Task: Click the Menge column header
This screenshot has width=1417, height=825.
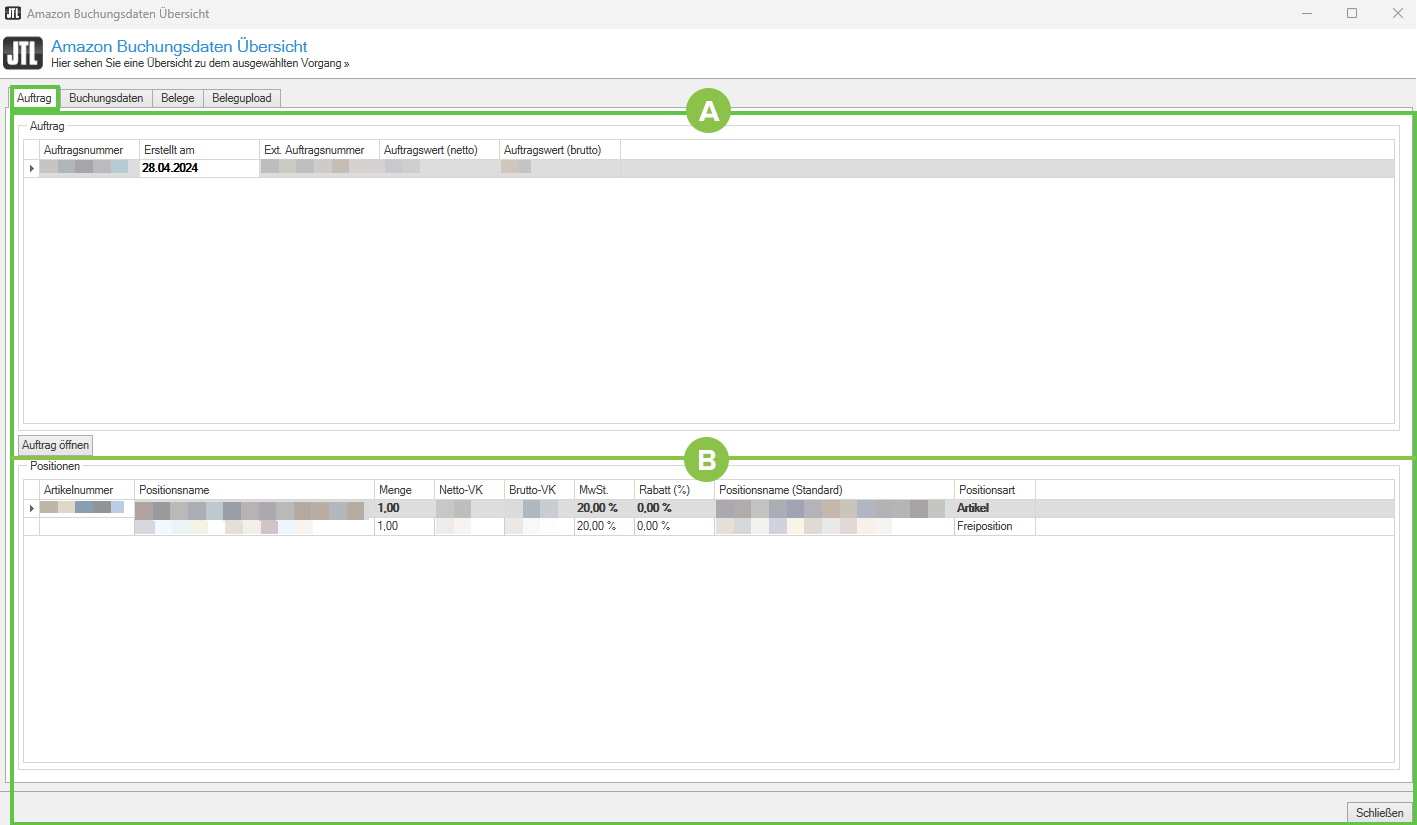Action: (394, 490)
